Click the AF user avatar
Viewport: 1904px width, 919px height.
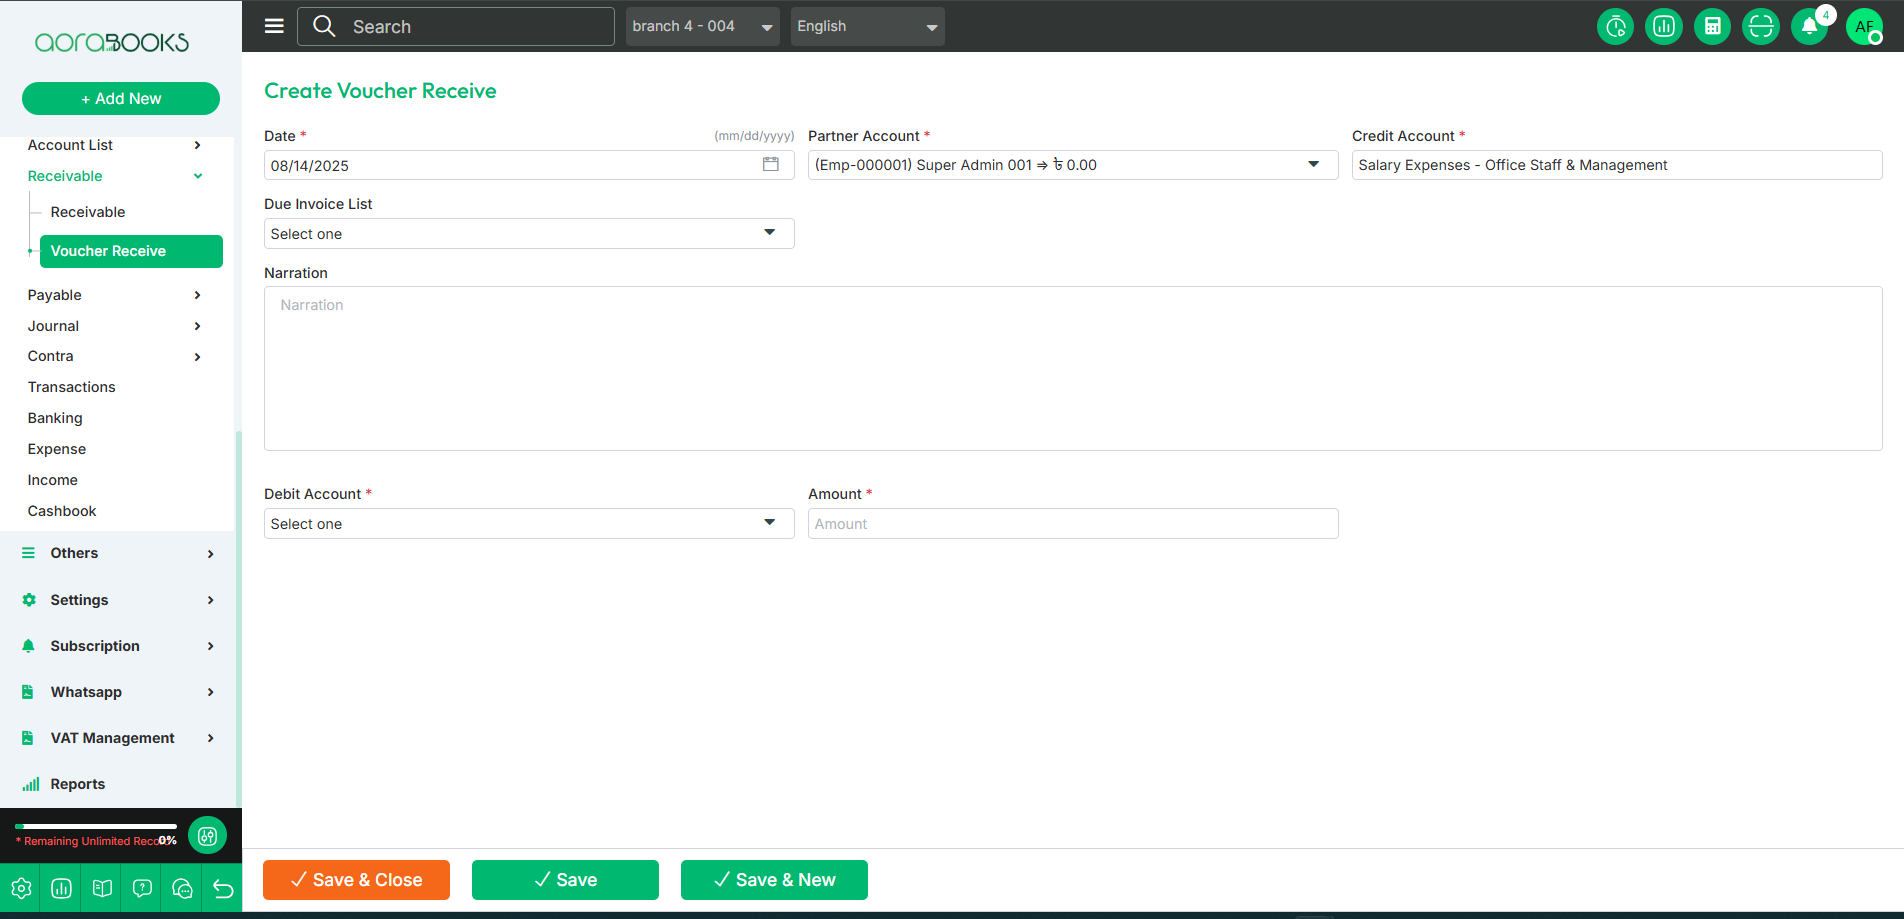coord(1864,26)
